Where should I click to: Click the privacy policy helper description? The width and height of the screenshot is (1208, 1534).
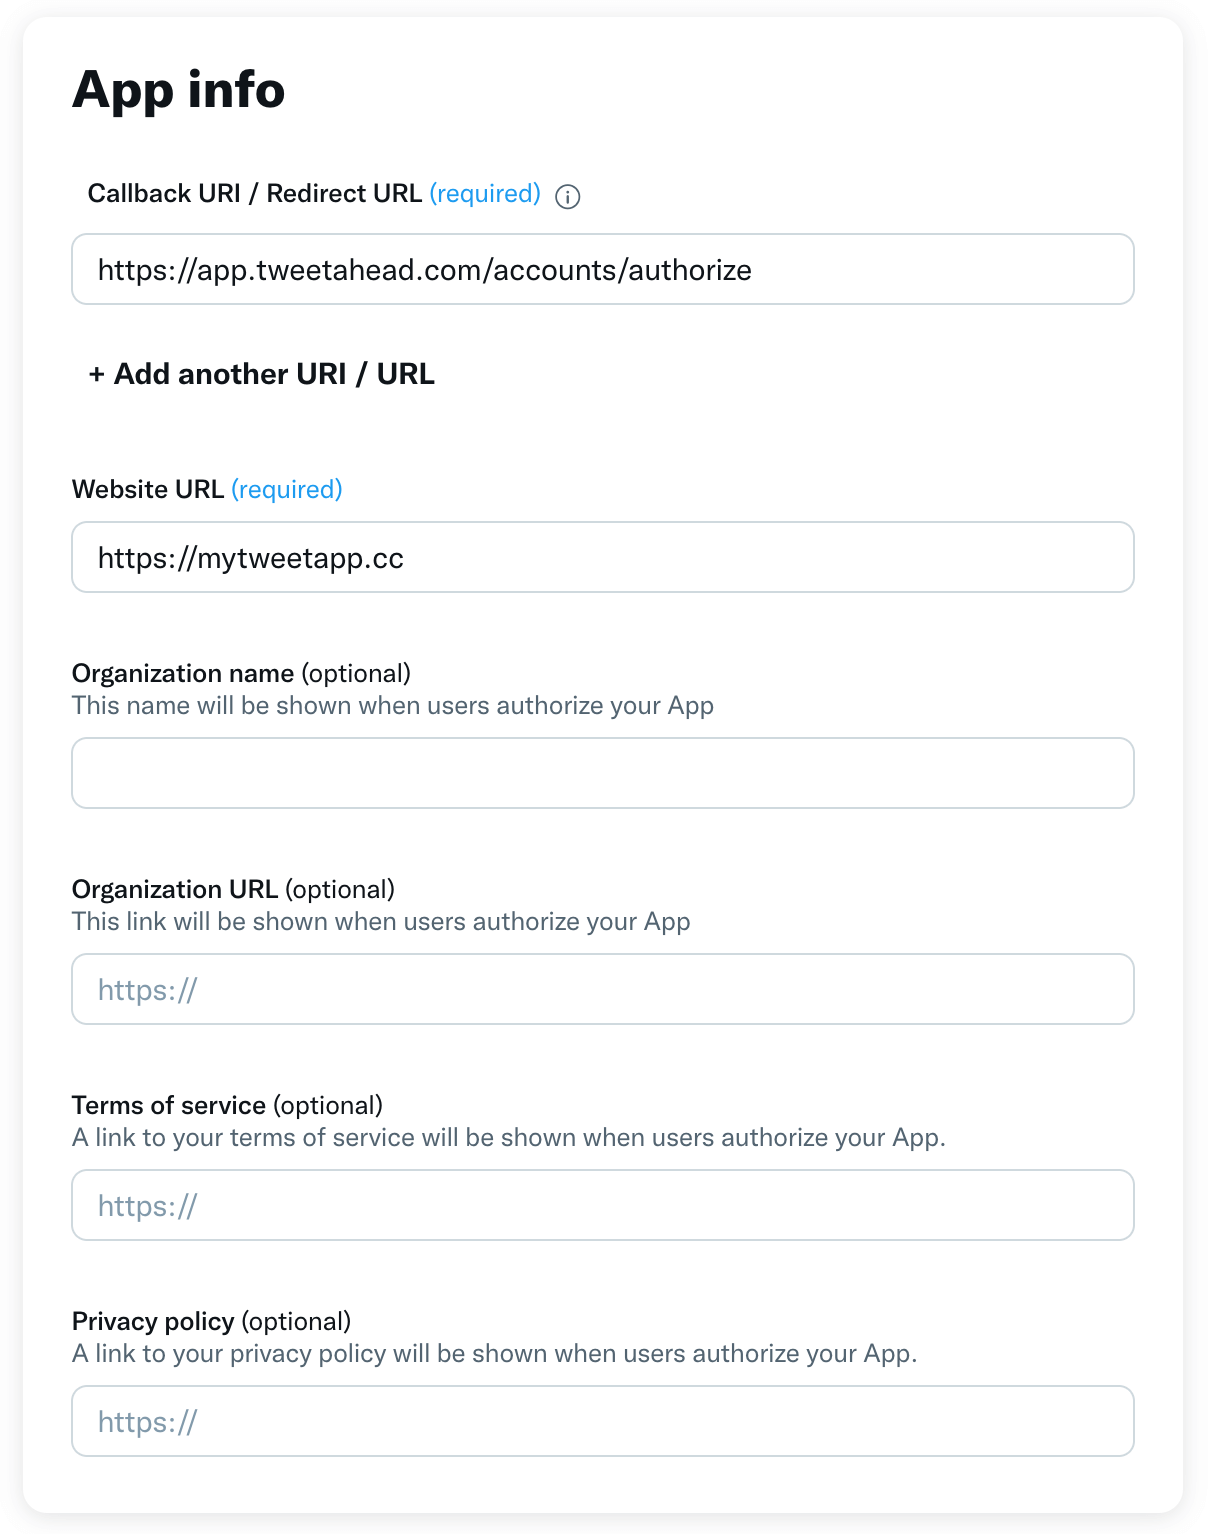[494, 1354]
